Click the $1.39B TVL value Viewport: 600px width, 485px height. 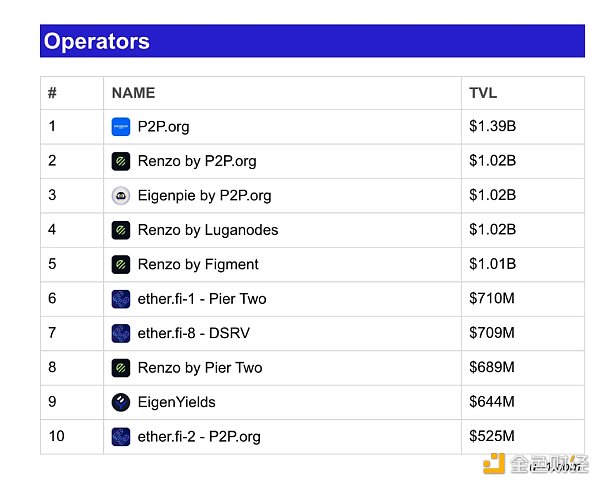492,126
